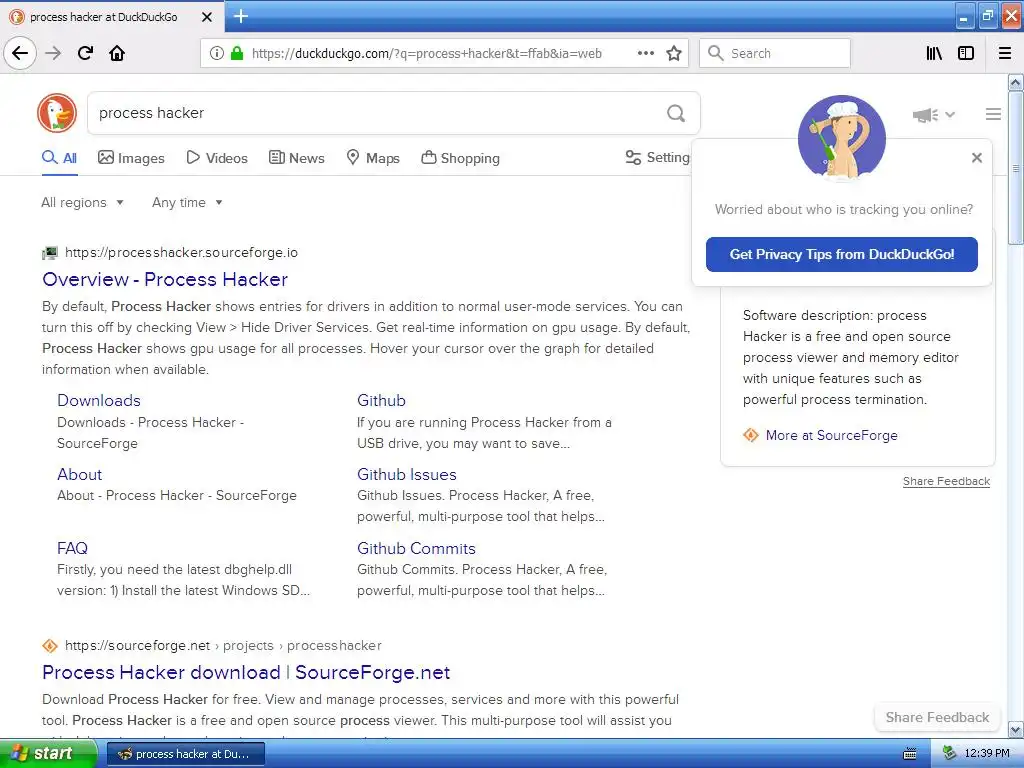Viewport: 1024px width, 768px height.
Task: Toggle the sidebar icon in toolbar
Action: 966,53
